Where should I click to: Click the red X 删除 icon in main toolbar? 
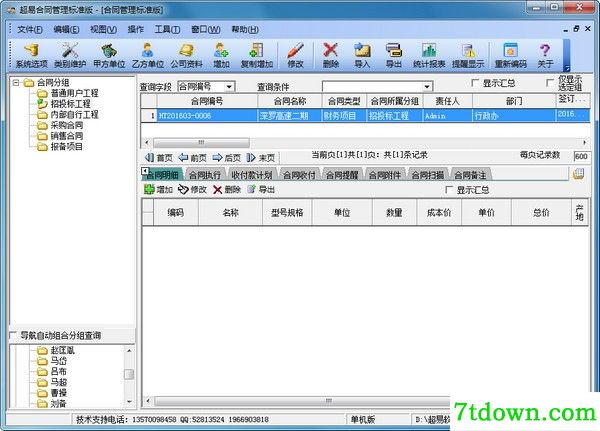coord(331,56)
